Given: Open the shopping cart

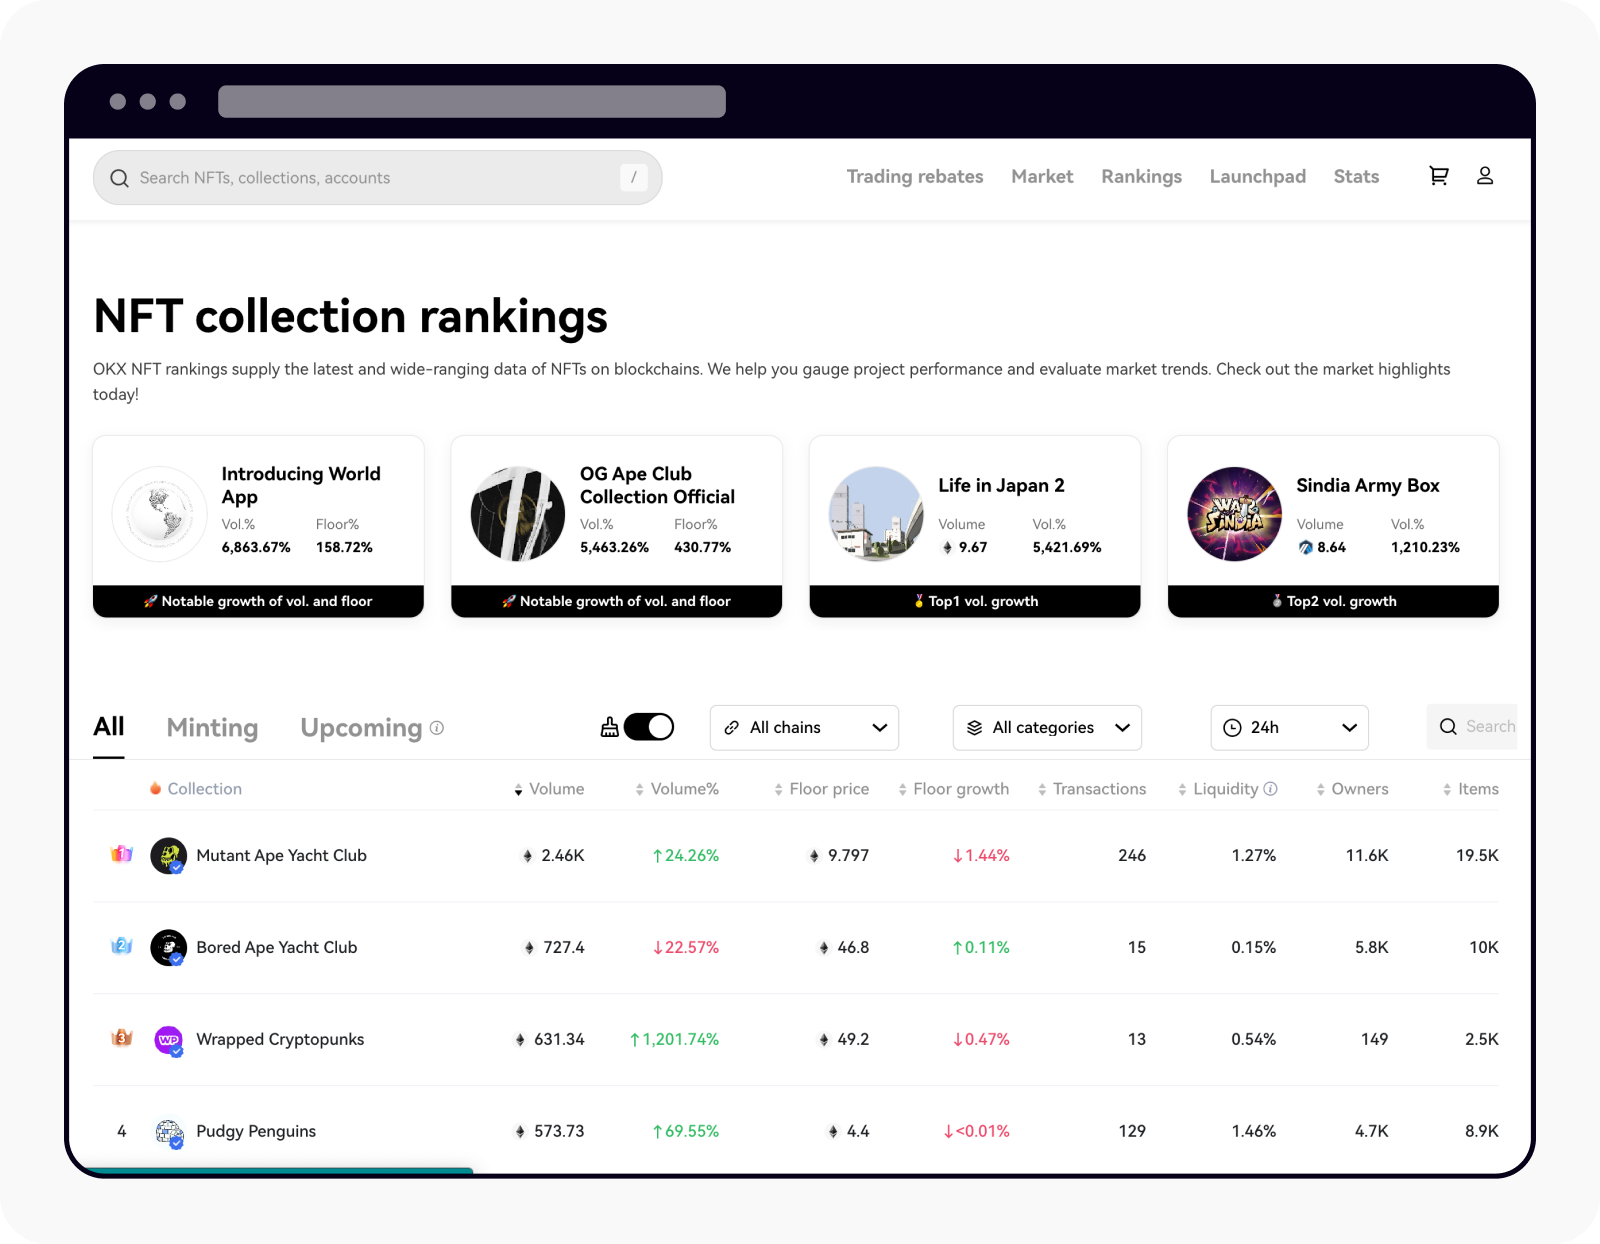Looking at the screenshot, I should point(1438,175).
